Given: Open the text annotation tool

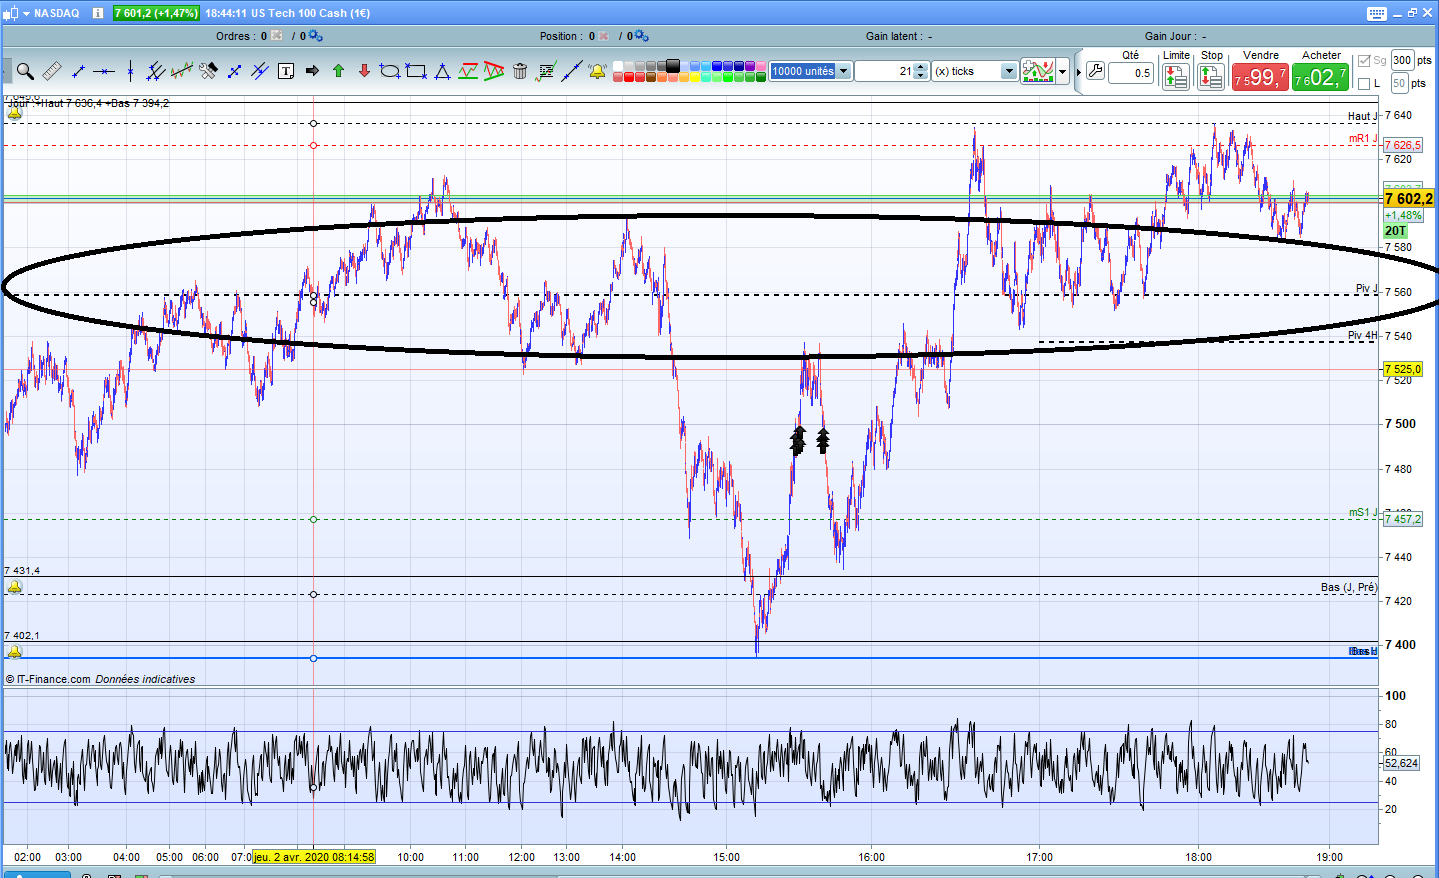Looking at the screenshot, I should click(x=286, y=71).
